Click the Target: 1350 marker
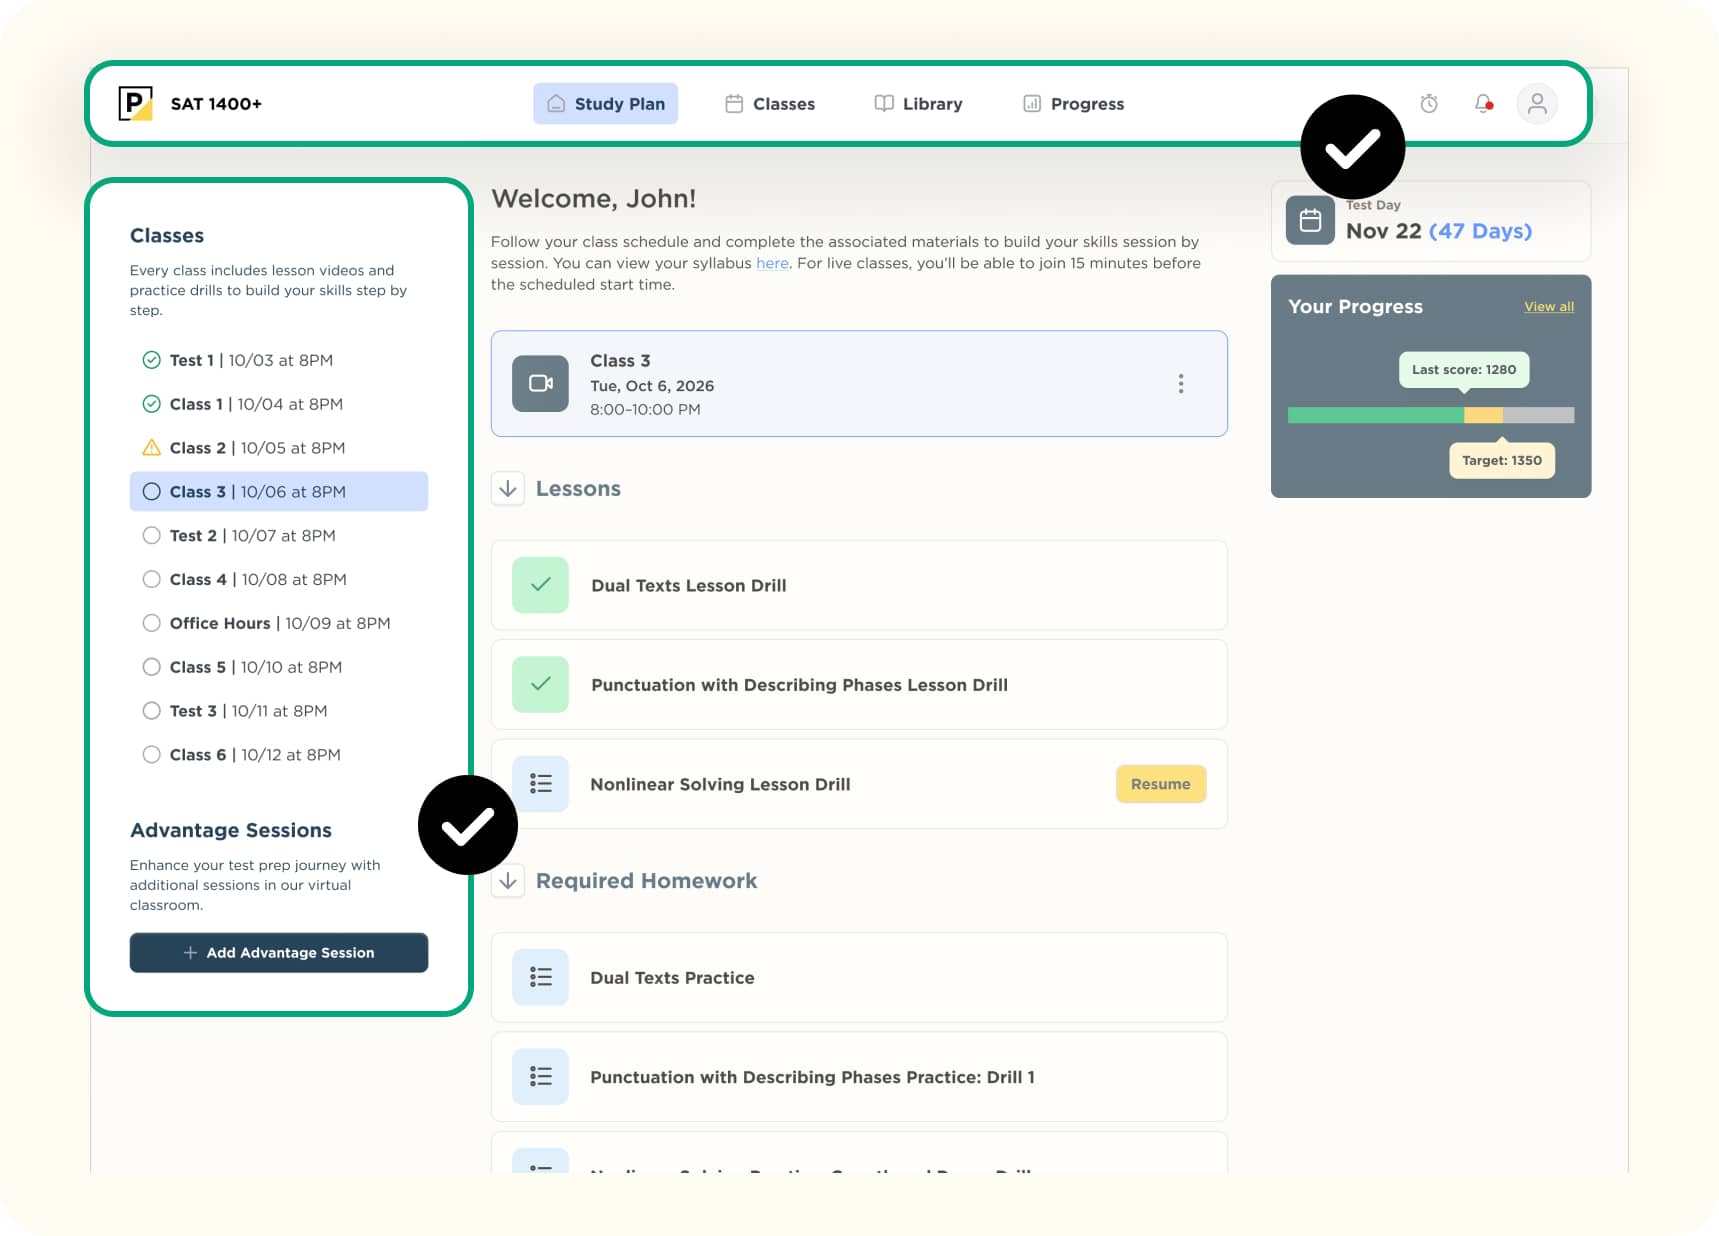 [1502, 460]
